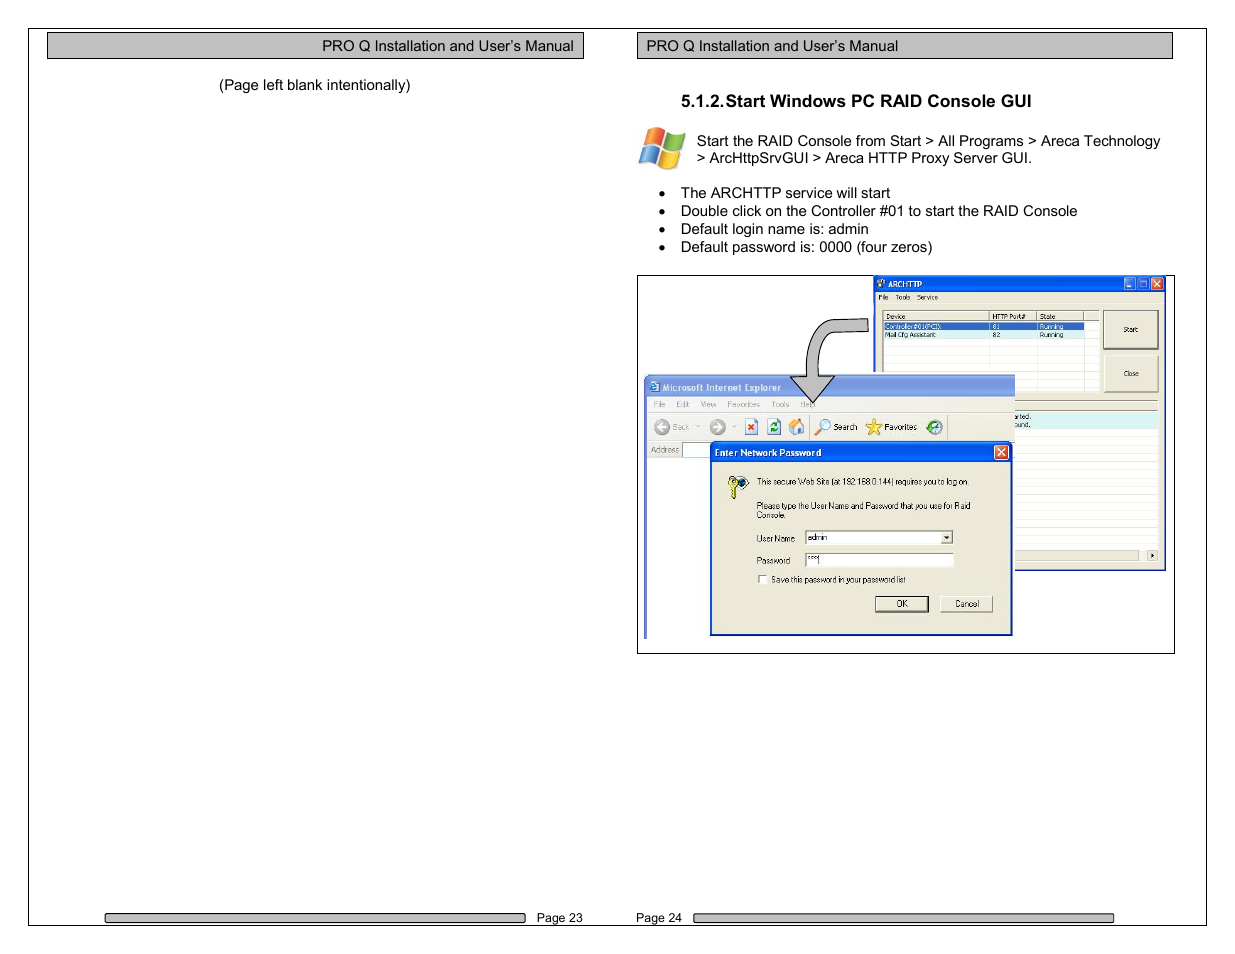
Task: Open ARCHTTP Tools menu
Action: tap(903, 297)
